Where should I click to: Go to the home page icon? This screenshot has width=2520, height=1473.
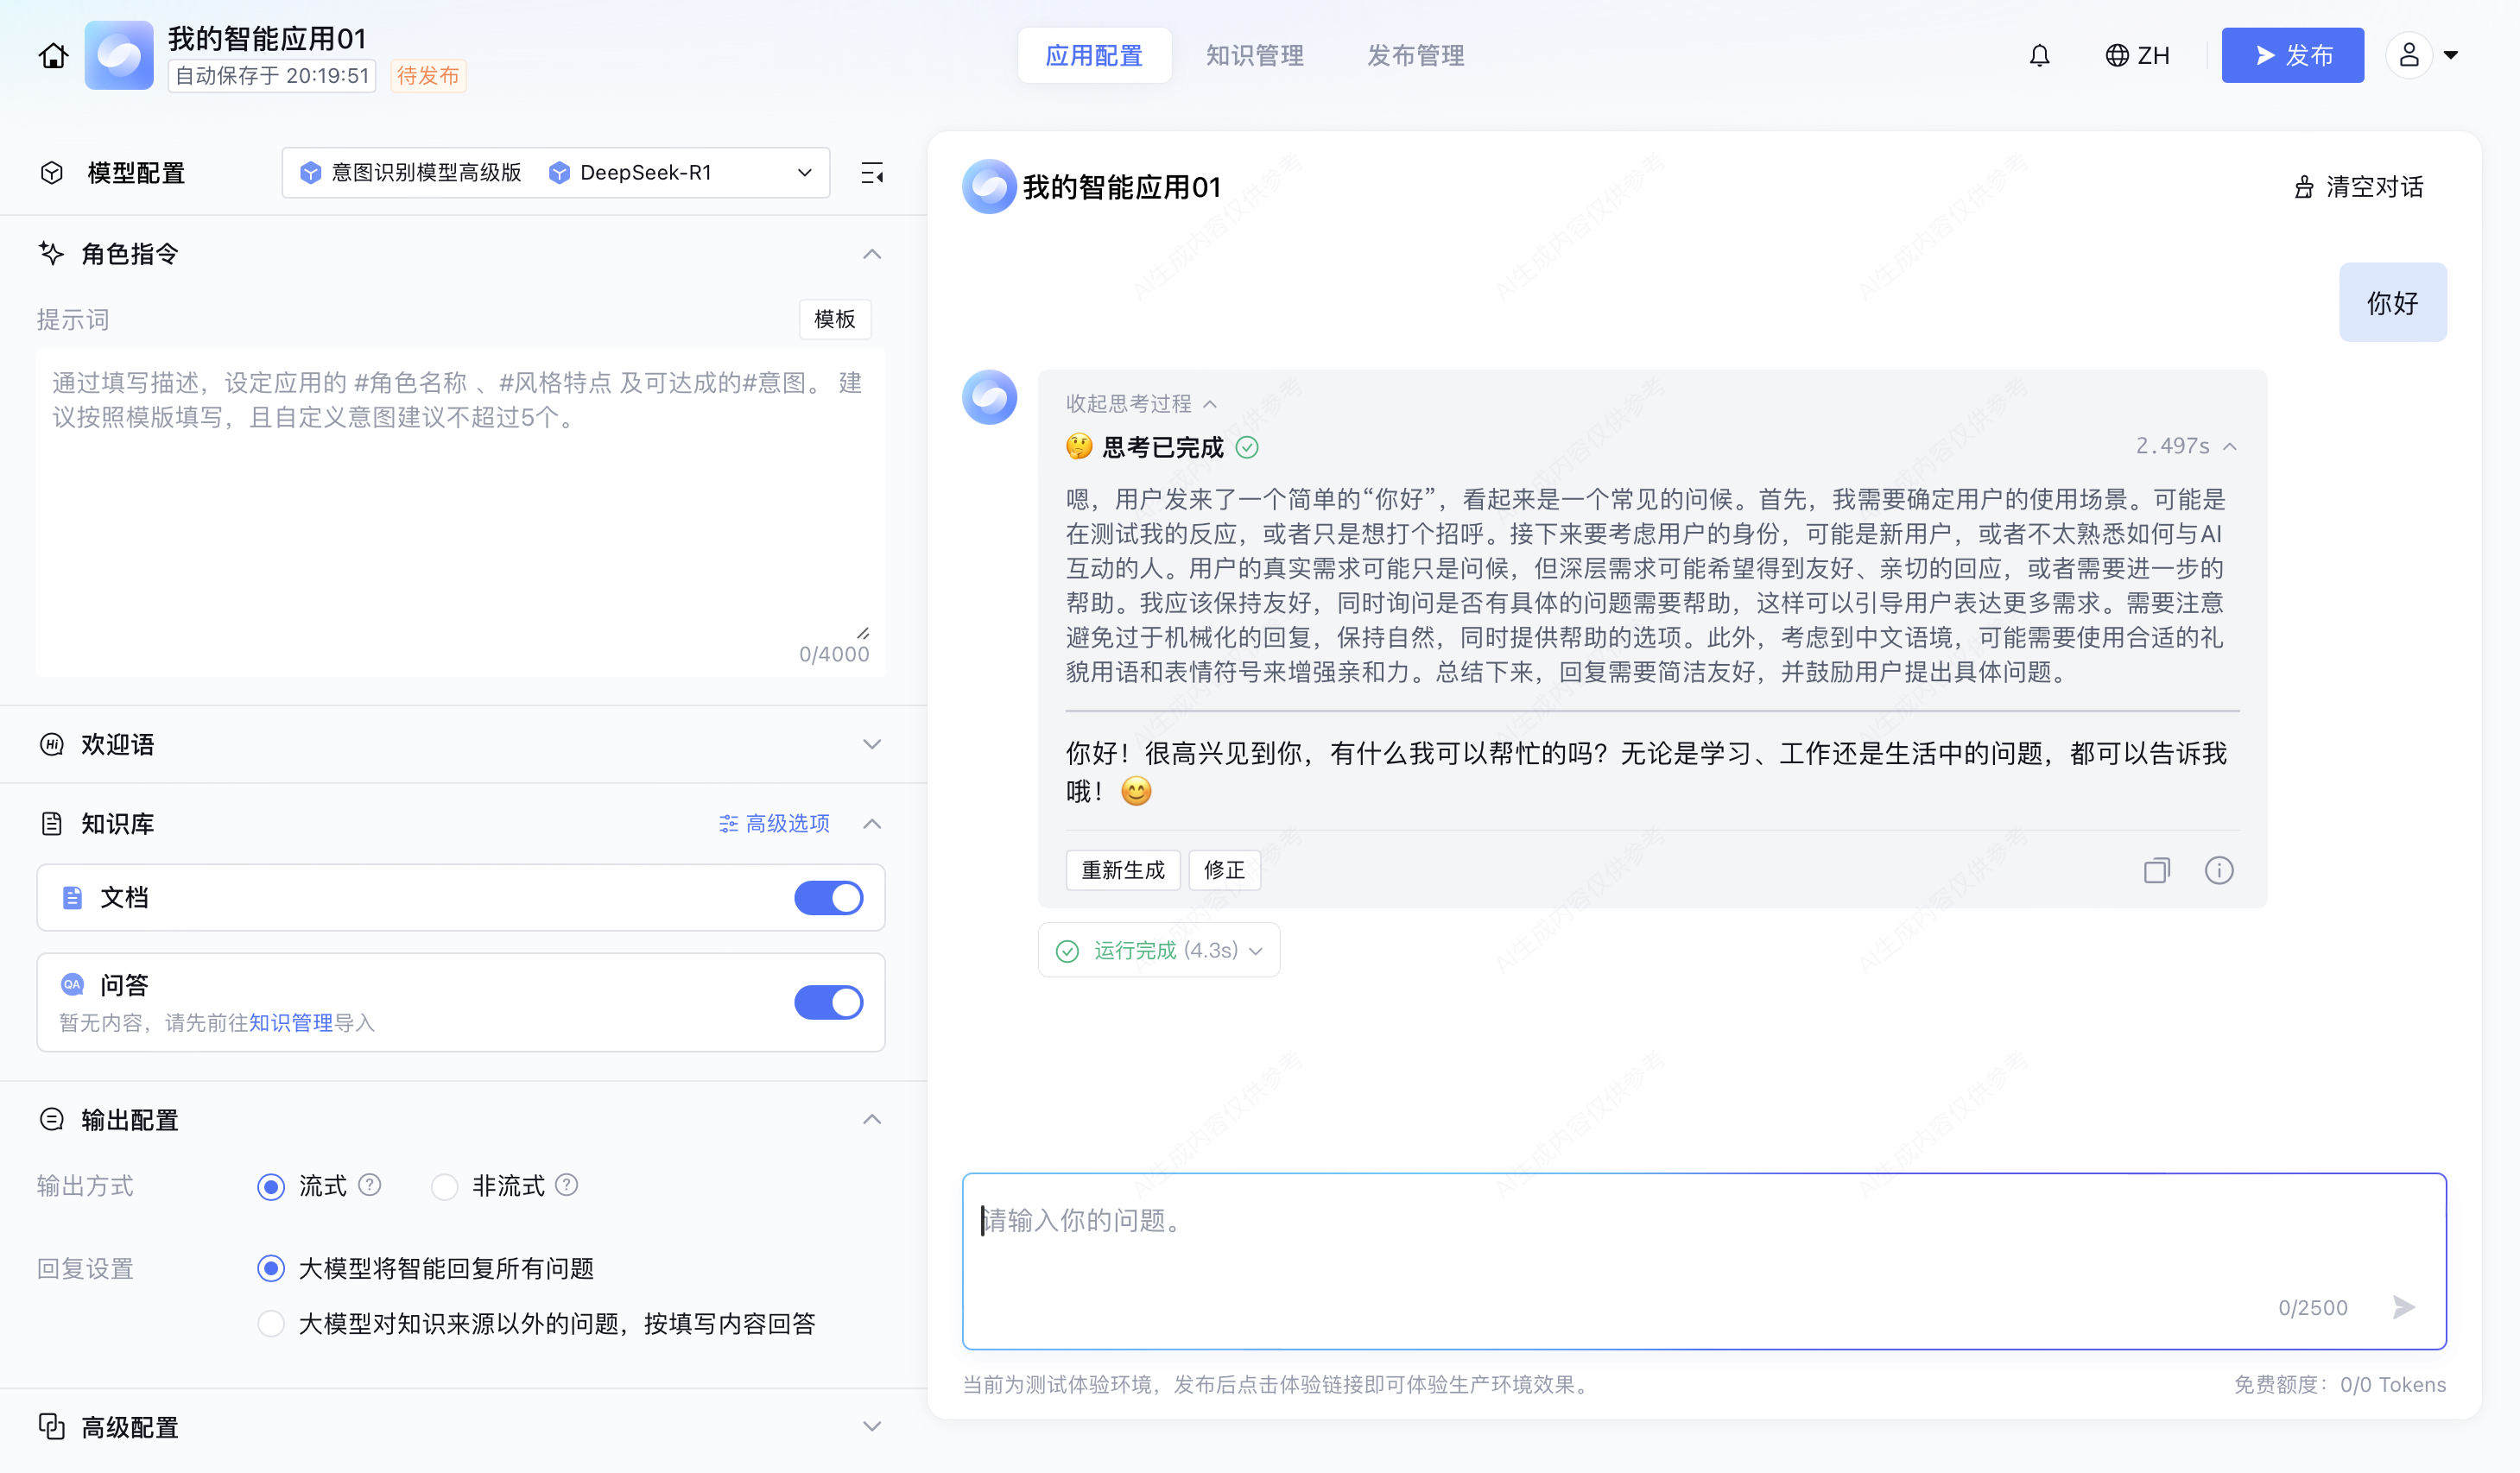point(53,56)
